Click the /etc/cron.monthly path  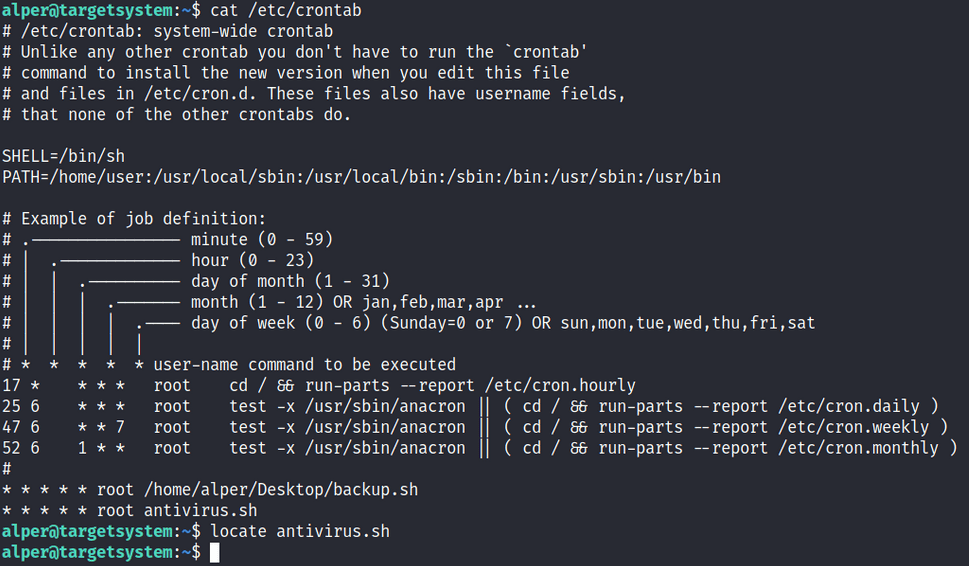click(859, 448)
